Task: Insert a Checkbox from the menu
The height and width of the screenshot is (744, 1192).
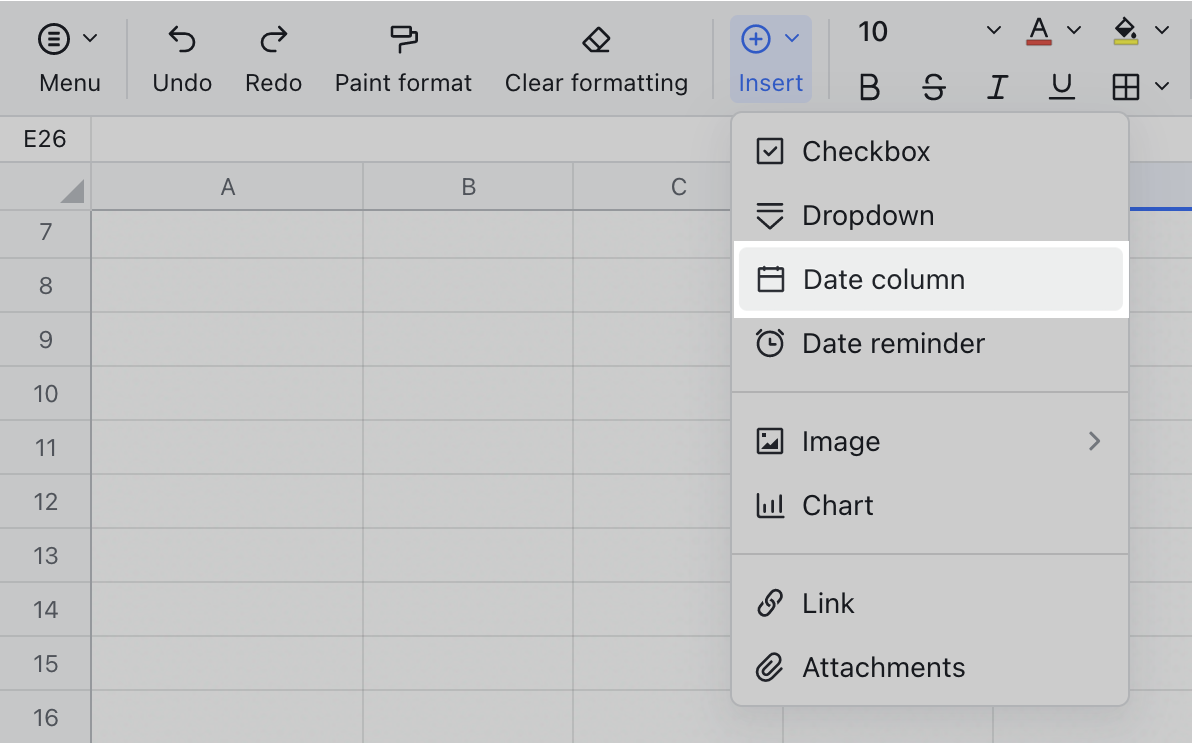Action: [865, 151]
